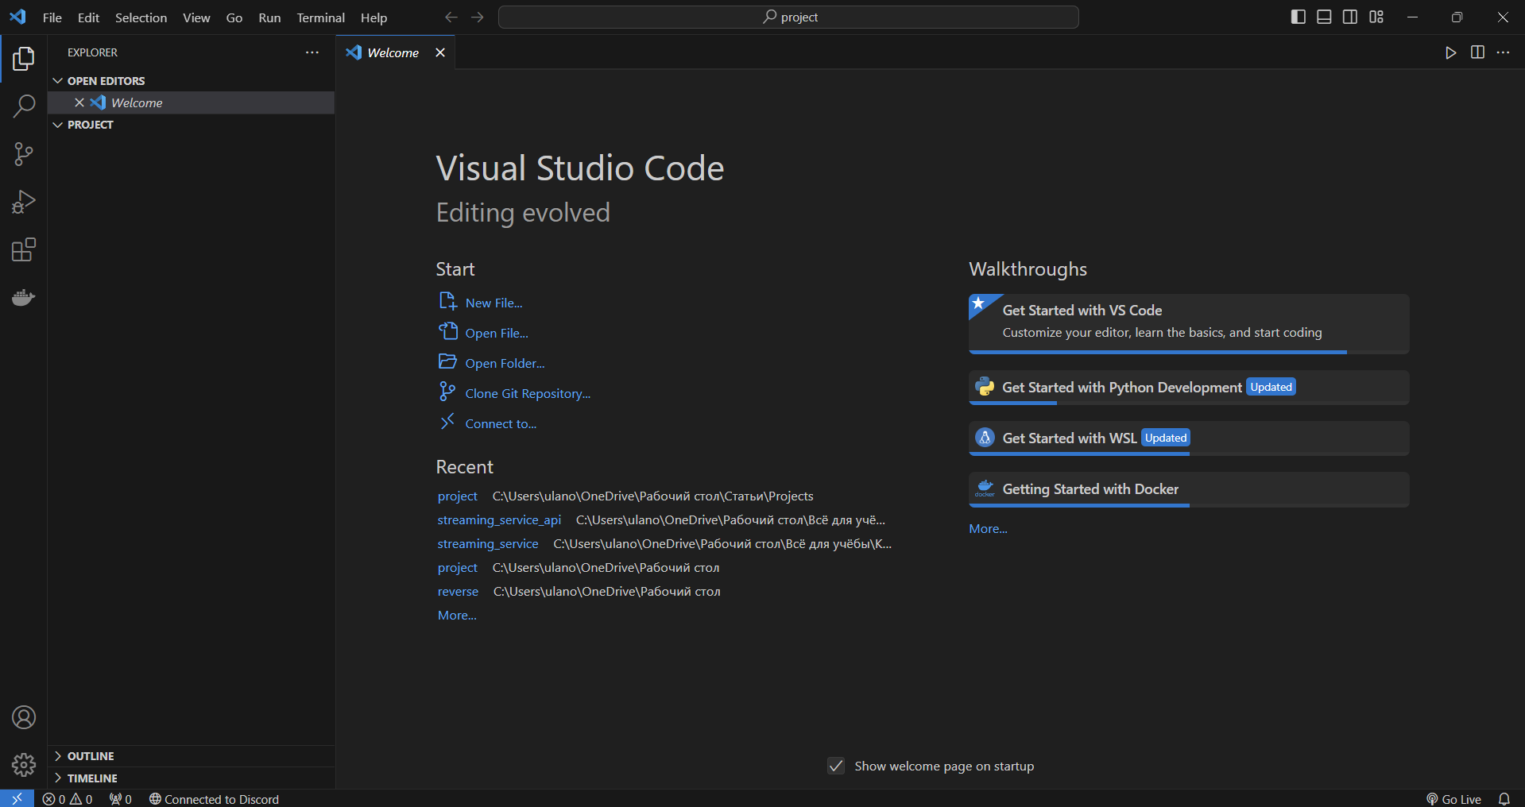The image size is (1525, 807).
Task: Toggle the secondary side bar layout icon
Action: point(1350,17)
